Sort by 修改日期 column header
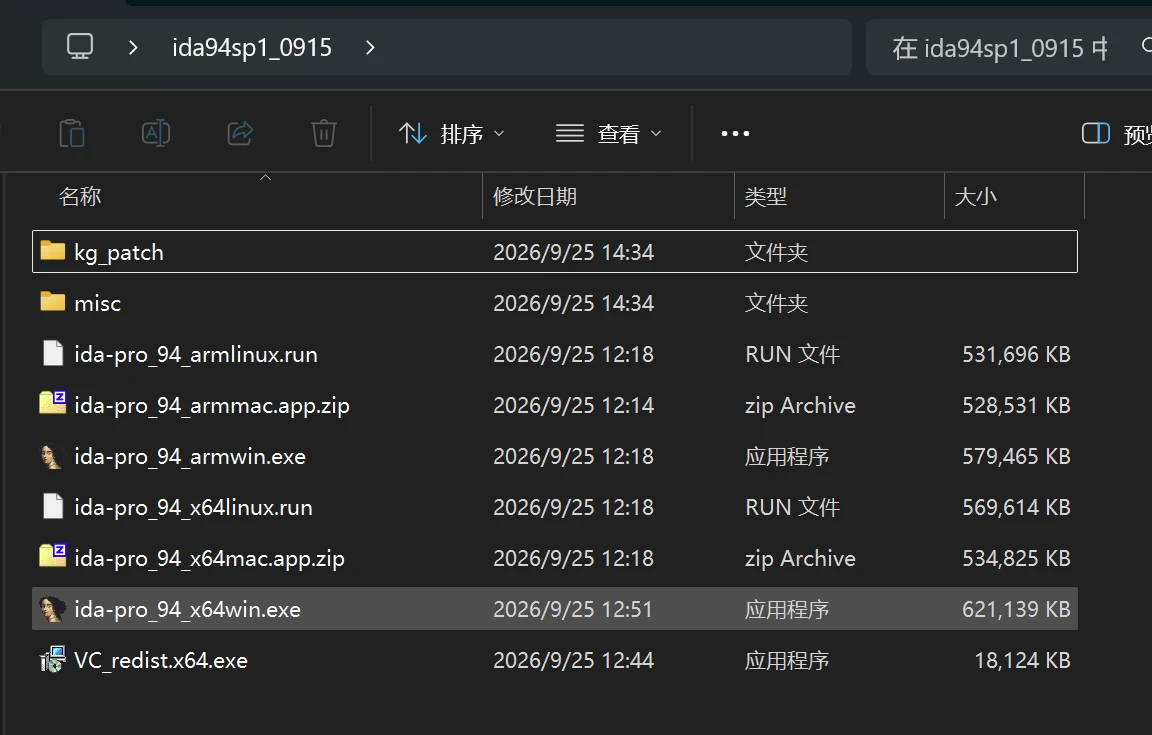Viewport: 1152px width, 735px height. 535,196
